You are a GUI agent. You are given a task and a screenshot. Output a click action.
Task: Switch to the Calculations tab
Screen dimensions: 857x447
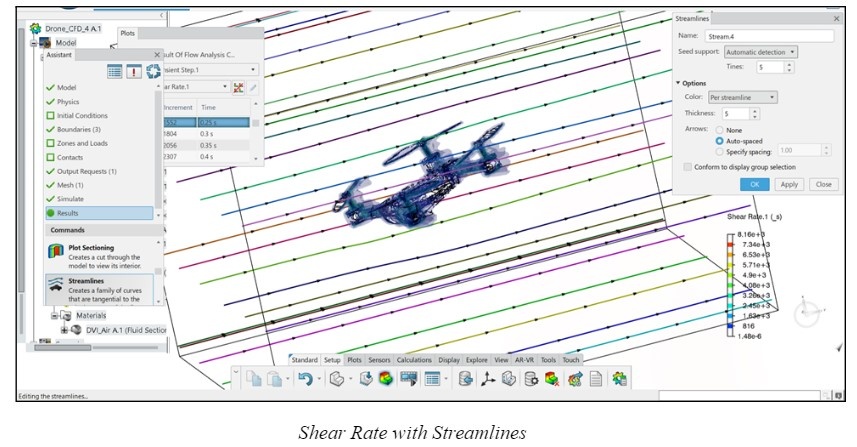click(414, 360)
